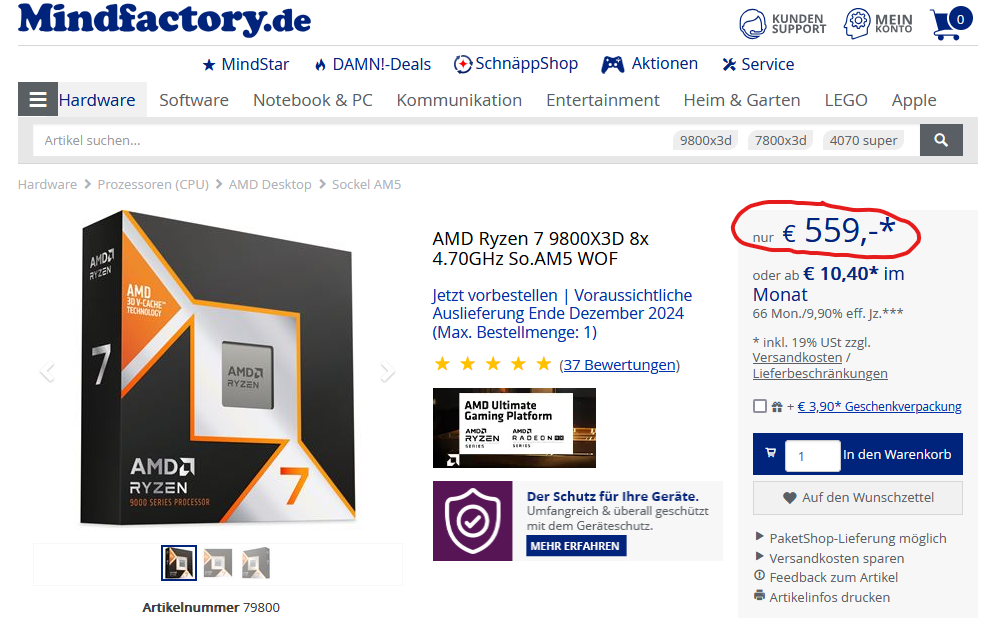Go to AMD Desktop breadcrumb
This screenshot has width=986, height=618.
pos(270,184)
